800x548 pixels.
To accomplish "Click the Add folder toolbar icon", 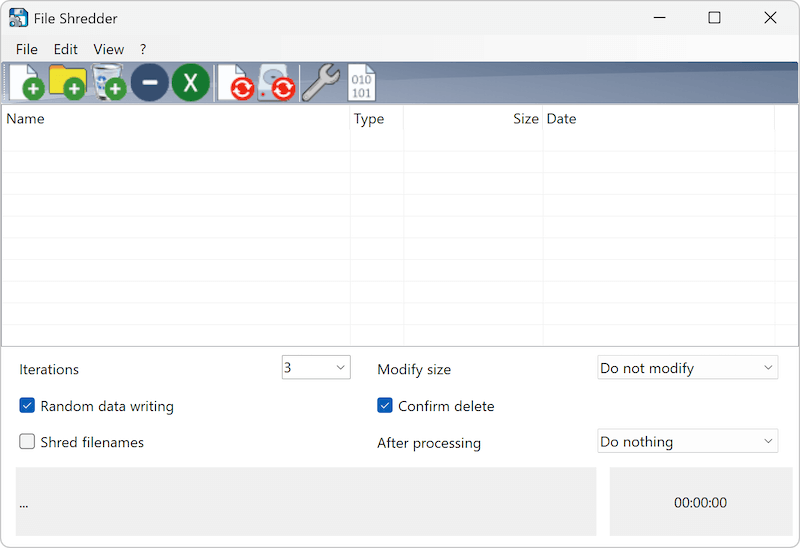I will (x=67, y=83).
